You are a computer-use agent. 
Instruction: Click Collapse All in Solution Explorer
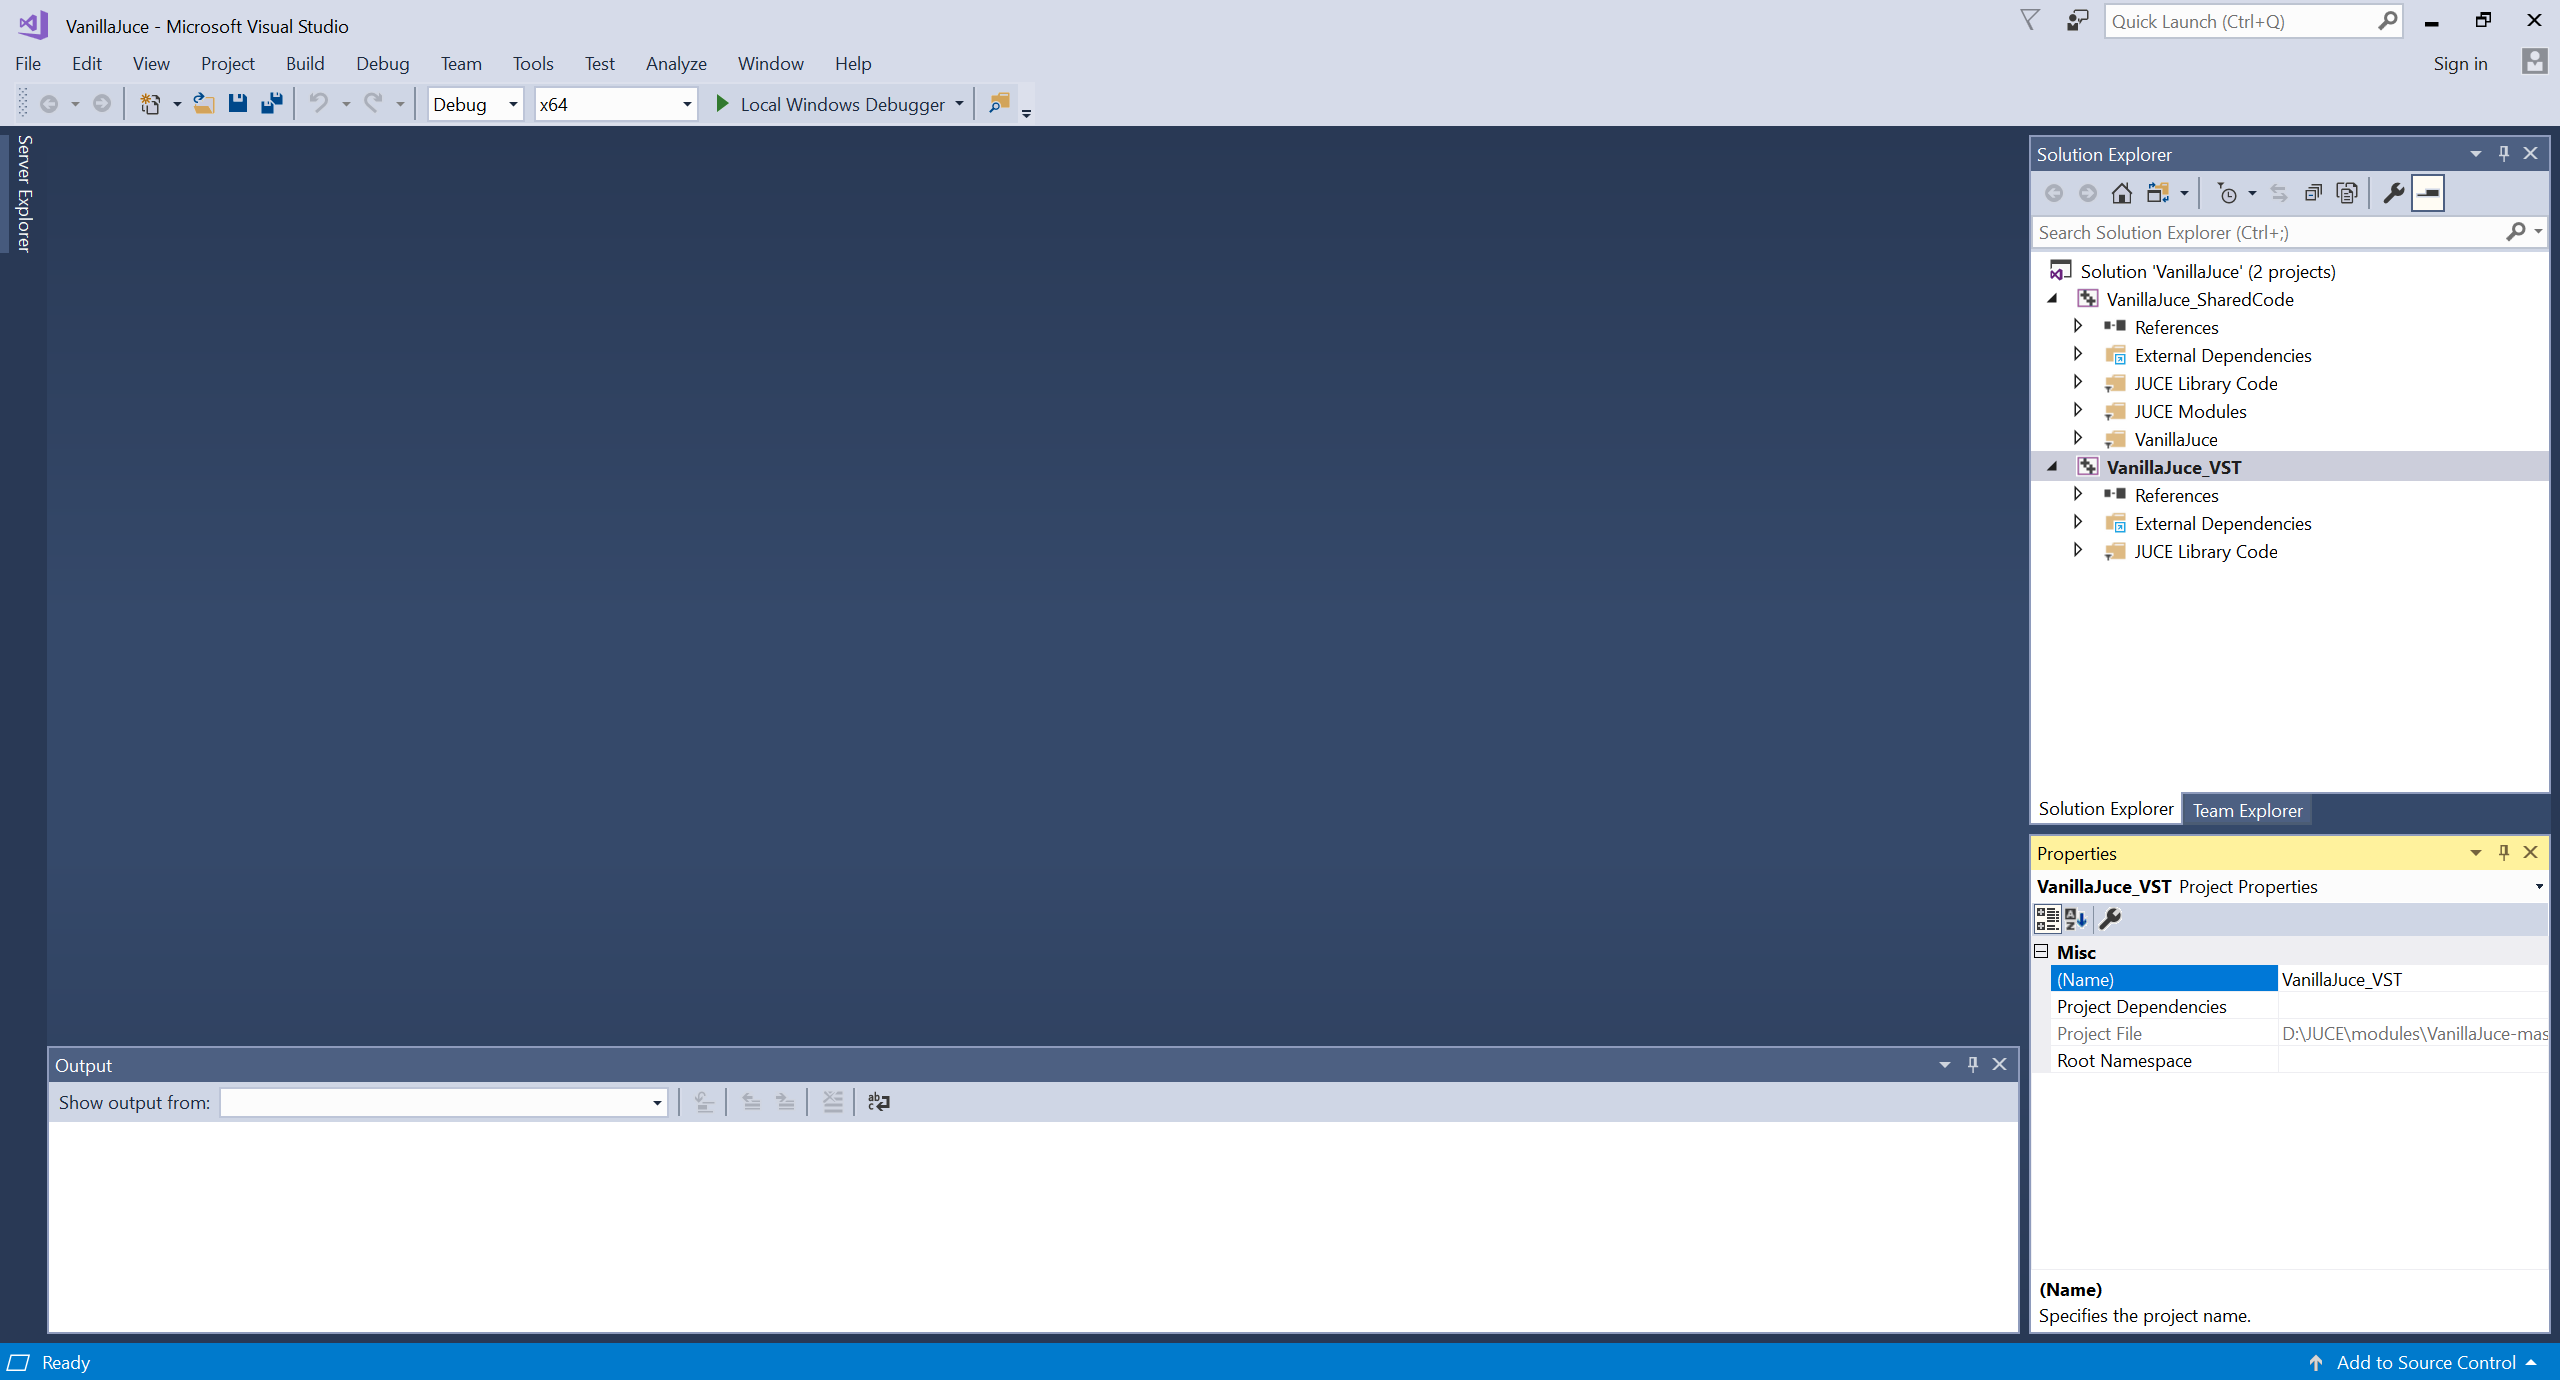[x=2313, y=193]
